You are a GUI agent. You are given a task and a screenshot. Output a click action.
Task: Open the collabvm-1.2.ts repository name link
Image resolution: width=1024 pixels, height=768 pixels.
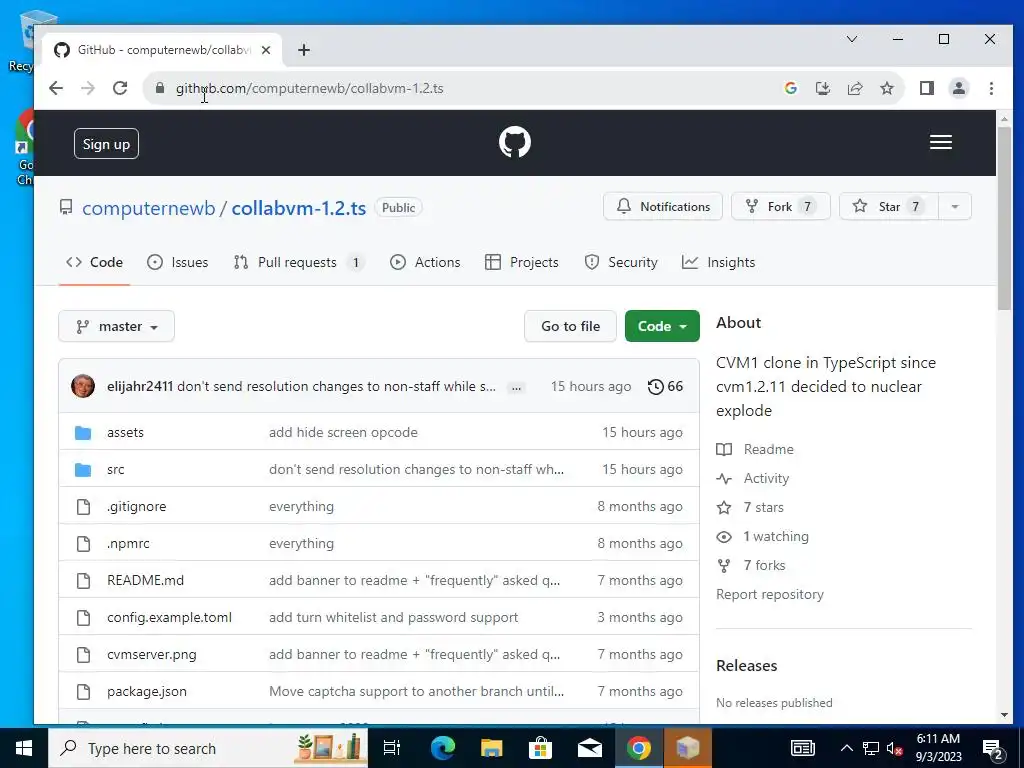click(298, 208)
